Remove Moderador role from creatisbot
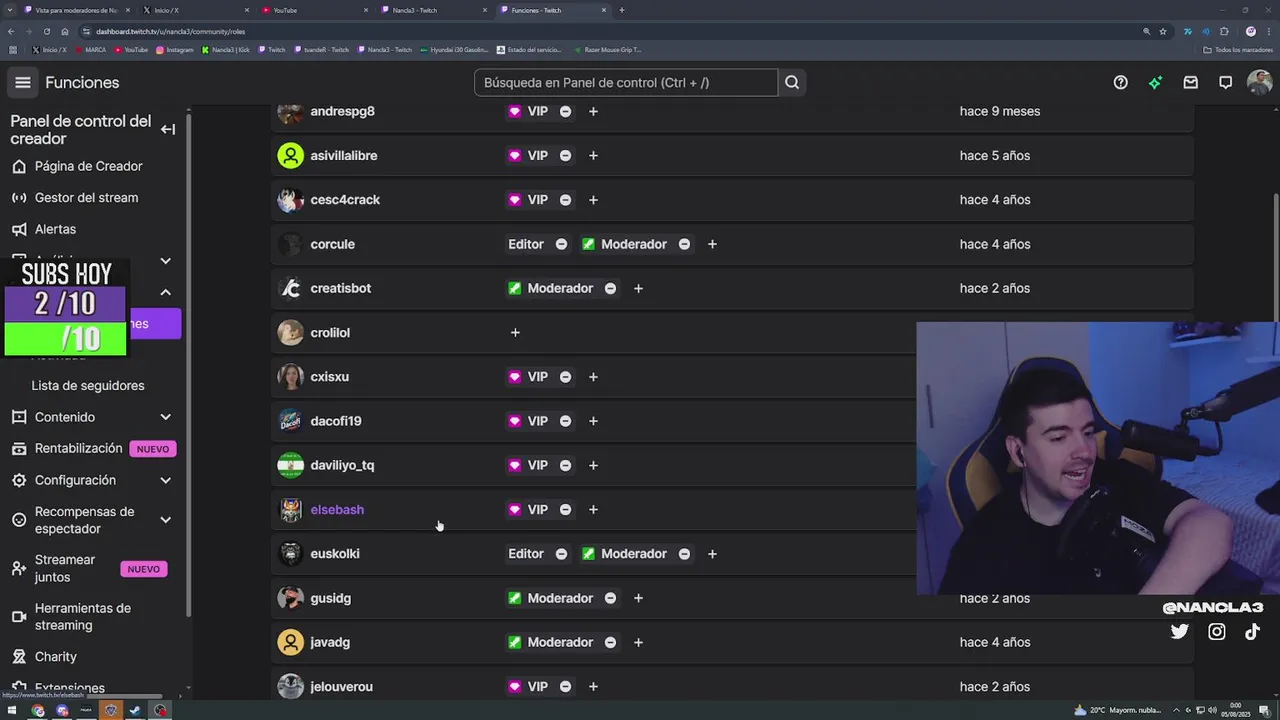This screenshot has height=720, width=1280. pos(610,288)
